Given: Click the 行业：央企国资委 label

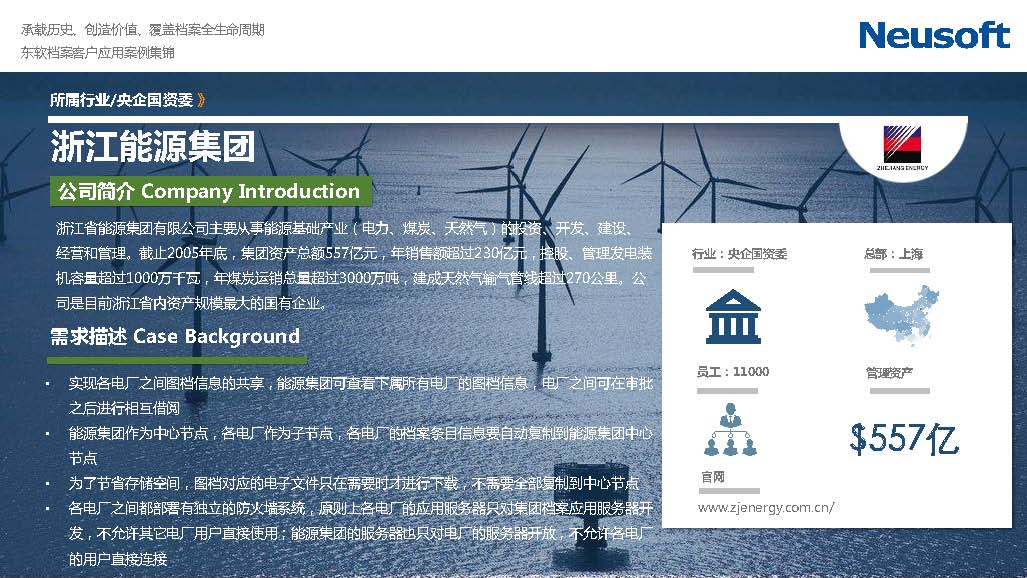Looking at the screenshot, I should click(739, 254).
